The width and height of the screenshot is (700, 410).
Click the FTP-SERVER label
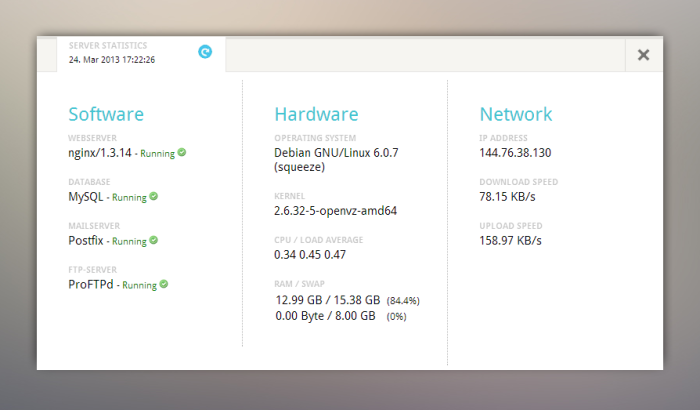click(92, 270)
